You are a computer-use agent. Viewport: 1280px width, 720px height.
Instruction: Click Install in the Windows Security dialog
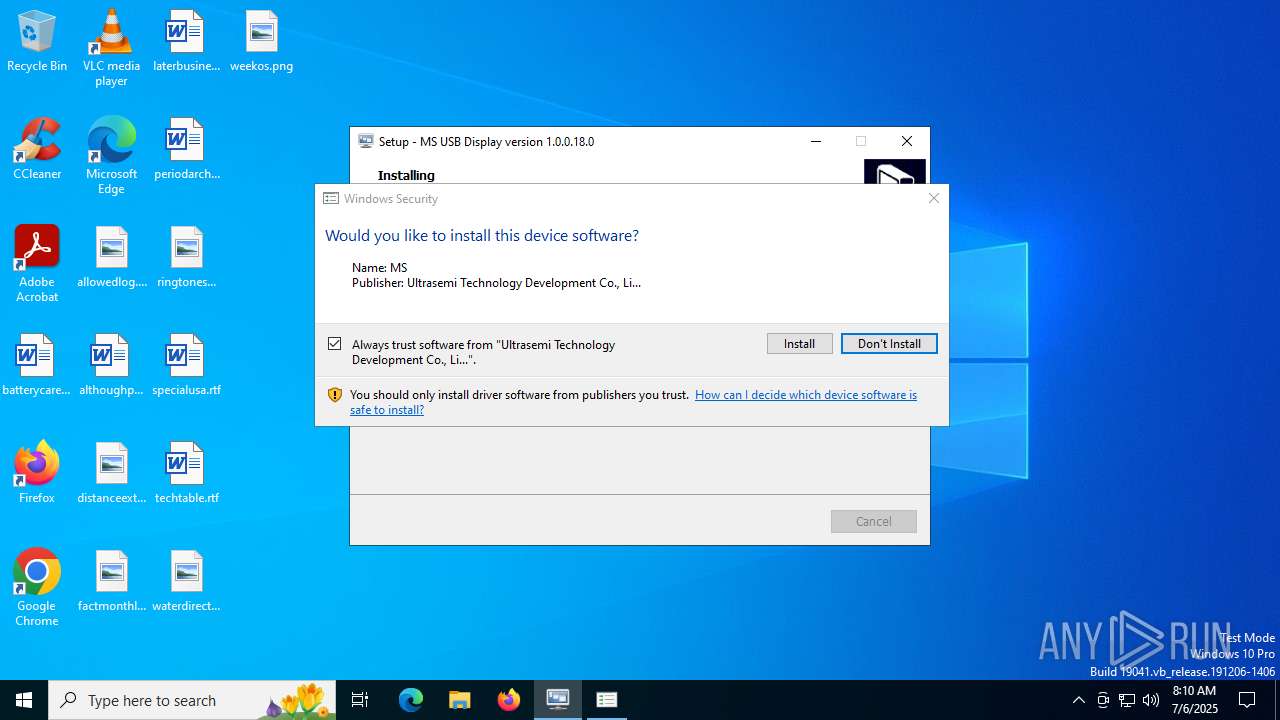pyautogui.click(x=799, y=343)
